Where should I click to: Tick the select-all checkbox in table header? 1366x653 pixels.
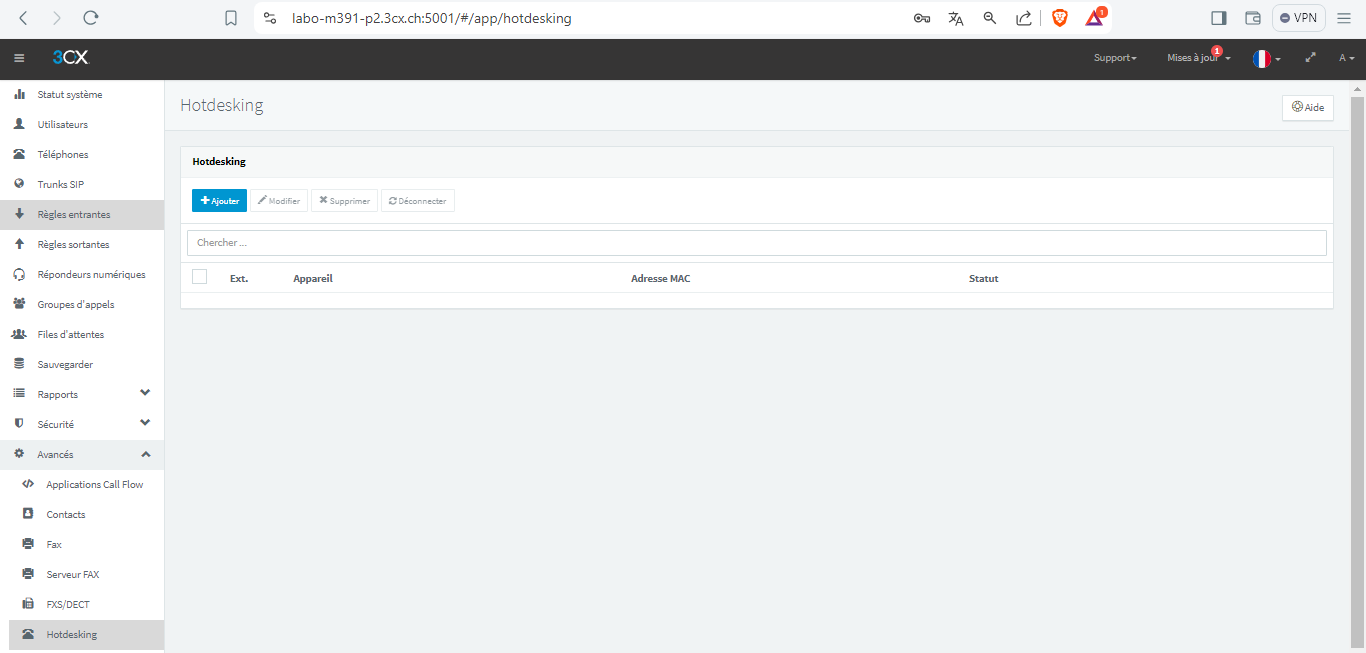click(x=199, y=277)
